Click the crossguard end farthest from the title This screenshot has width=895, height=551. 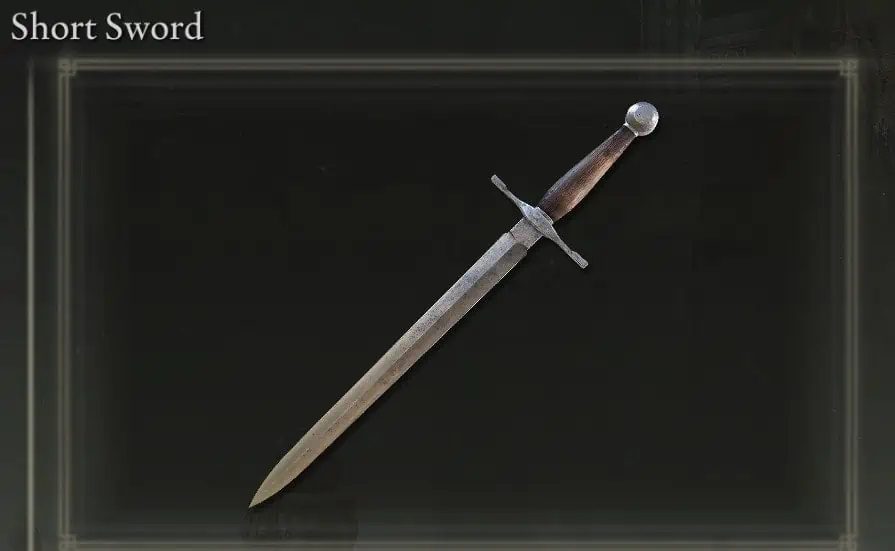578,260
